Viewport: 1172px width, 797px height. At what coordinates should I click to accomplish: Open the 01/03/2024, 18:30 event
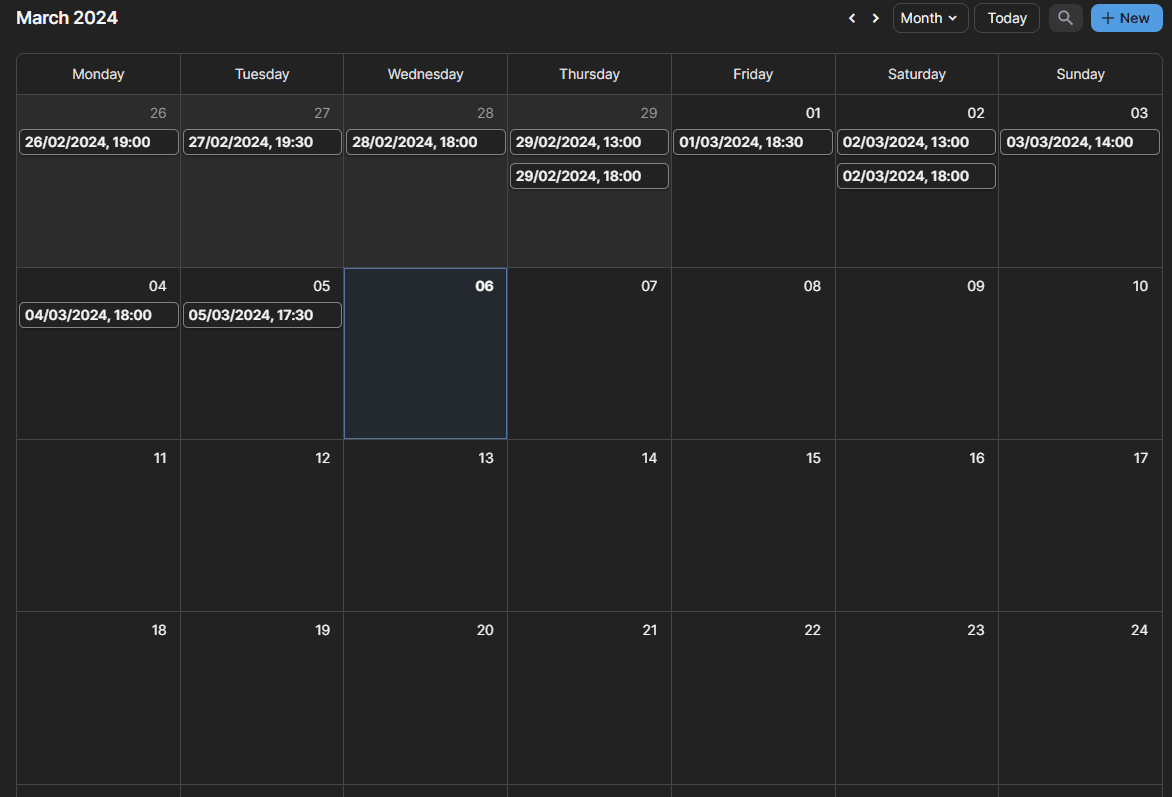[x=753, y=142]
